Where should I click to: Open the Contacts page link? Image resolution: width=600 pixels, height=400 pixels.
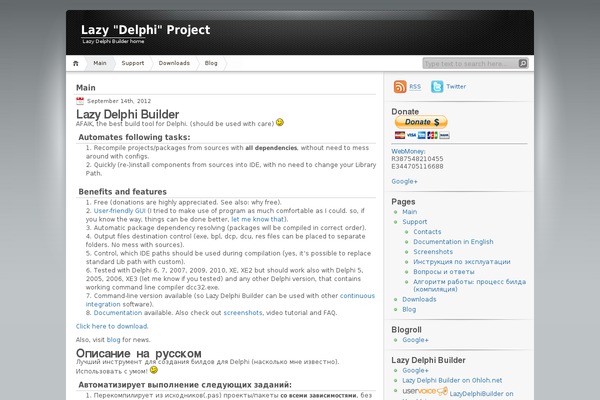click(427, 232)
